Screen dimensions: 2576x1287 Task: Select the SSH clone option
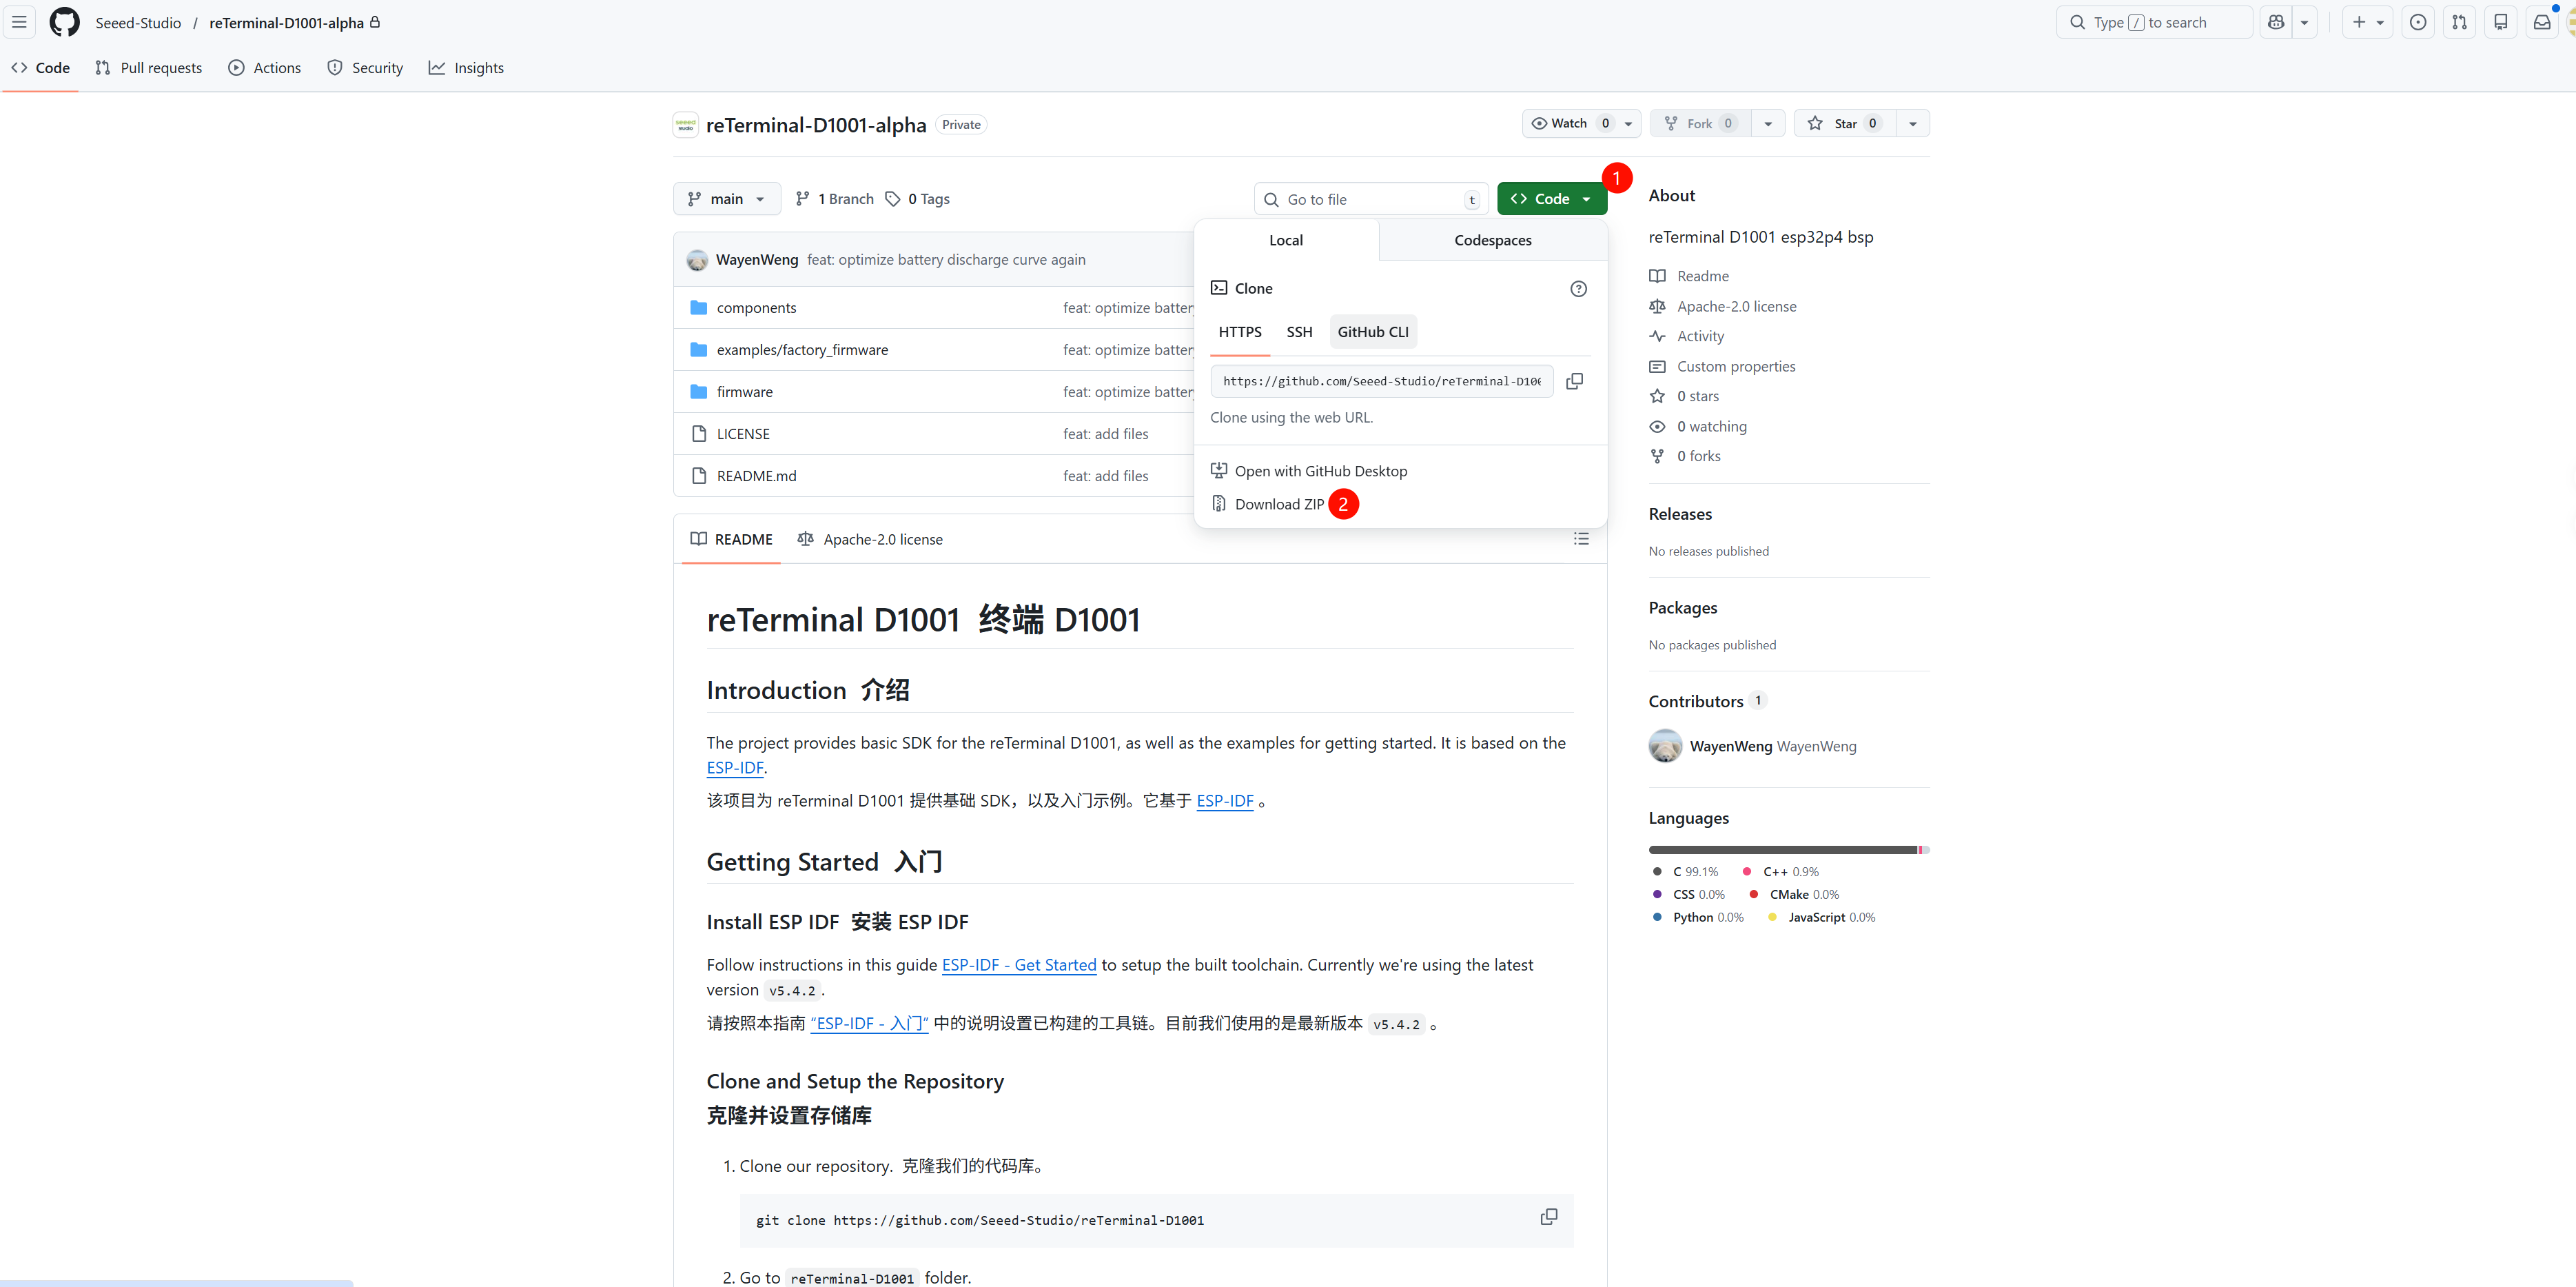point(1299,332)
